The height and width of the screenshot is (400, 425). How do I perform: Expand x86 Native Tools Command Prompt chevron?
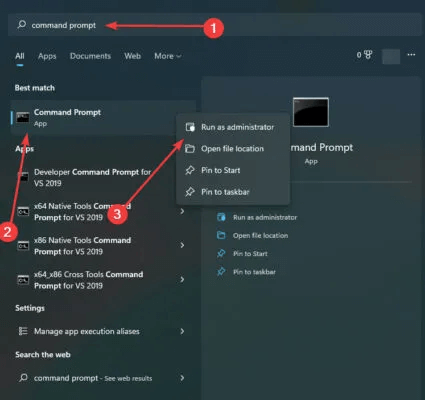(x=182, y=245)
